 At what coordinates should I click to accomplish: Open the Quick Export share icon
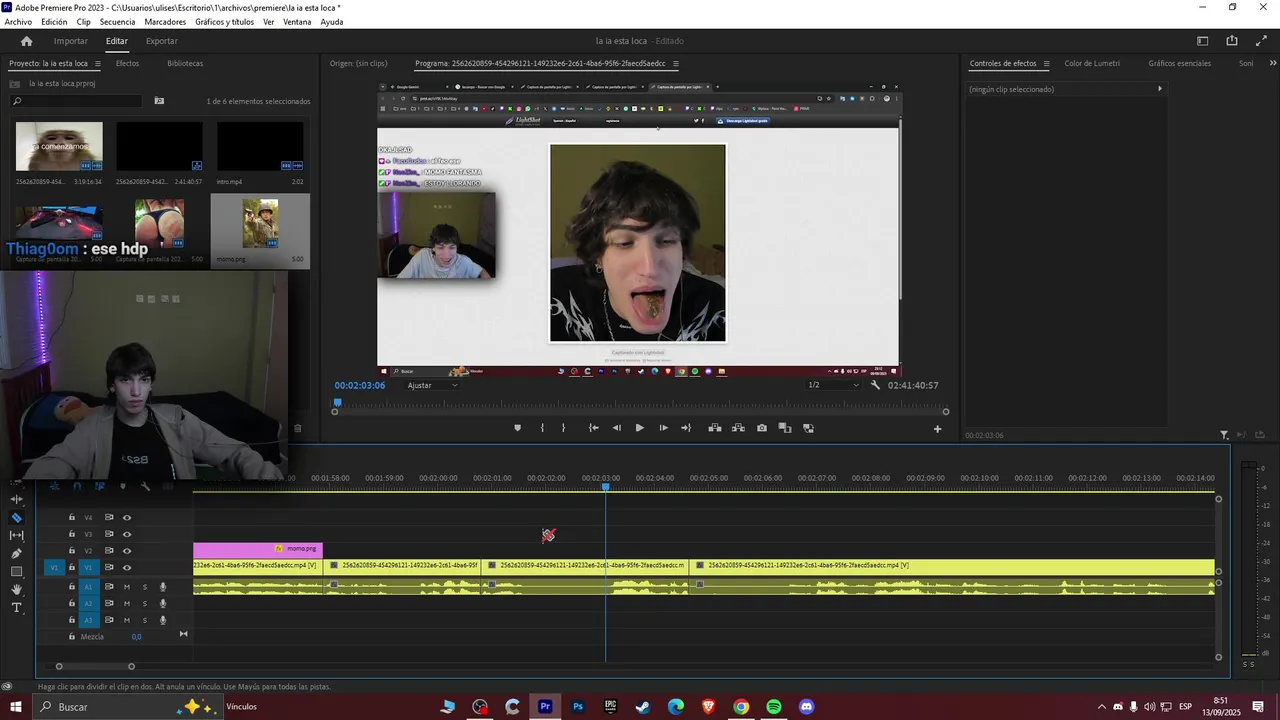[1232, 41]
